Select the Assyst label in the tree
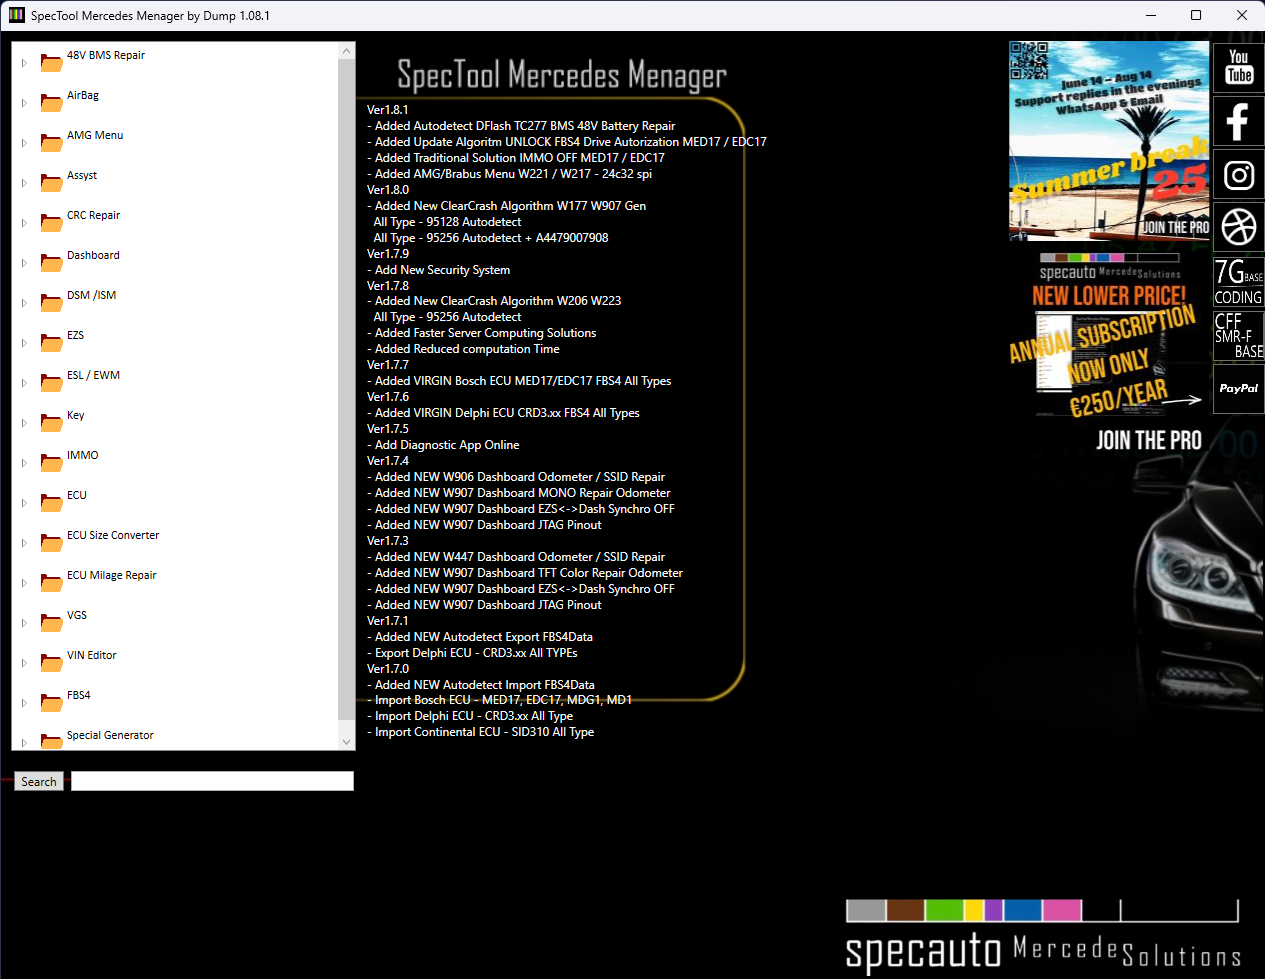1265x979 pixels. [x=82, y=175]
